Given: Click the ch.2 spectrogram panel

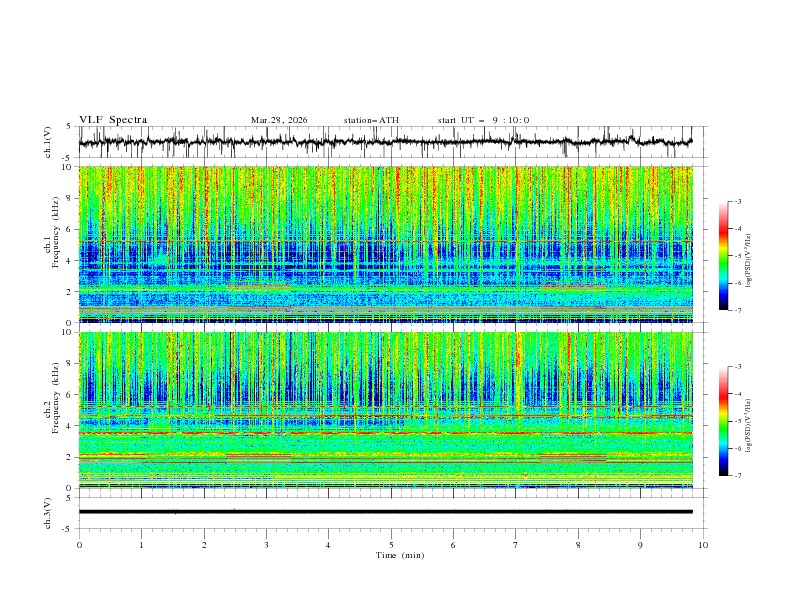Looking at the screenshot, I should [x=386, y=410].
